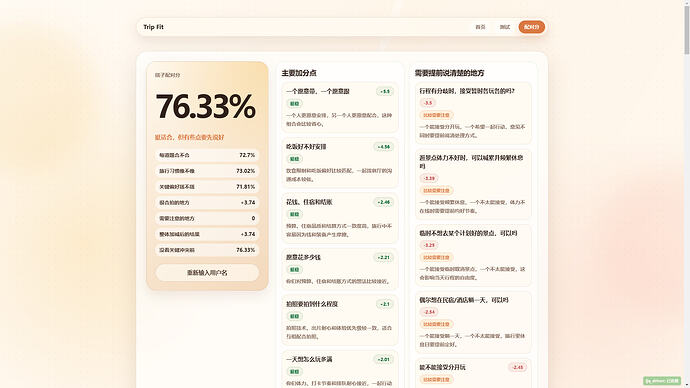This screenshot has height=388, width=690.
Task: Select the stat row showing 73.02%
Action: (x=207, y=171)
